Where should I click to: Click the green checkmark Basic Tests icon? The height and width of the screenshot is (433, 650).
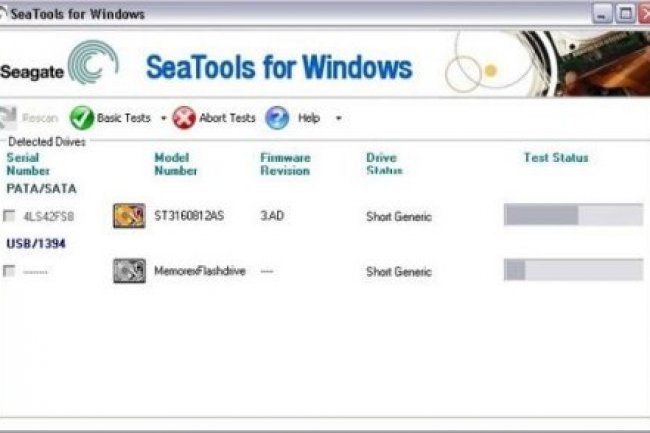[x=82, y=118]
